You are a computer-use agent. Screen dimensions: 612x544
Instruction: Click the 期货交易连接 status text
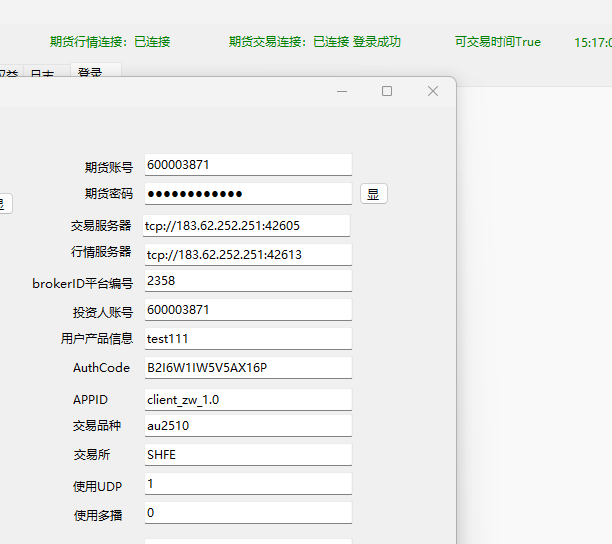pos(314,42)
